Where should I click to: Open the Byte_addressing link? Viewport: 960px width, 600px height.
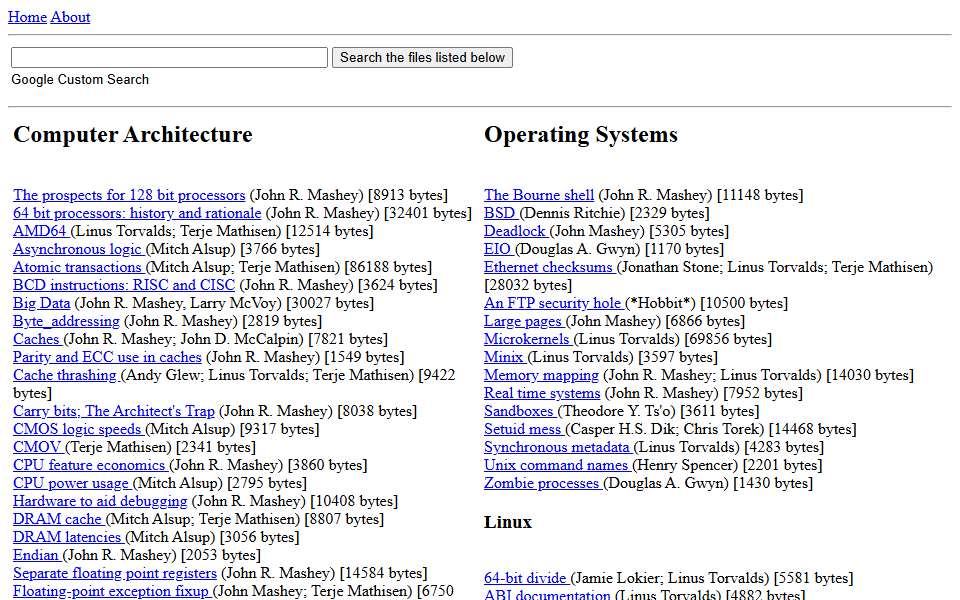click(x=67, y=321)
